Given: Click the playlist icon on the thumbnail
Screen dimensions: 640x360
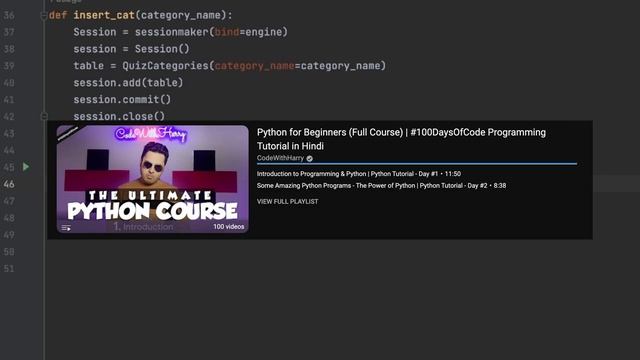Looking at the screenshot, I should tap(66, 228).
